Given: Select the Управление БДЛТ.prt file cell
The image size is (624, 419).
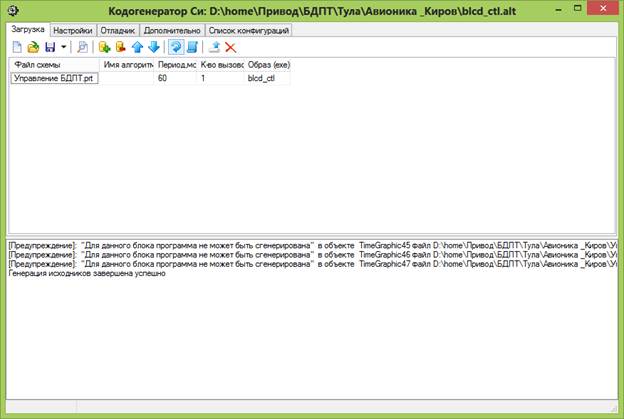Looking at the screenshot, I should (x=54, y=78).
